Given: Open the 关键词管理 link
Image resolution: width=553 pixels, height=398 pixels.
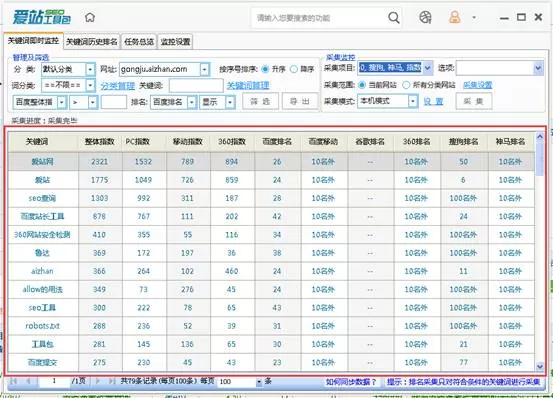Looking at the screenshot, I should click(x=248, y=85).
